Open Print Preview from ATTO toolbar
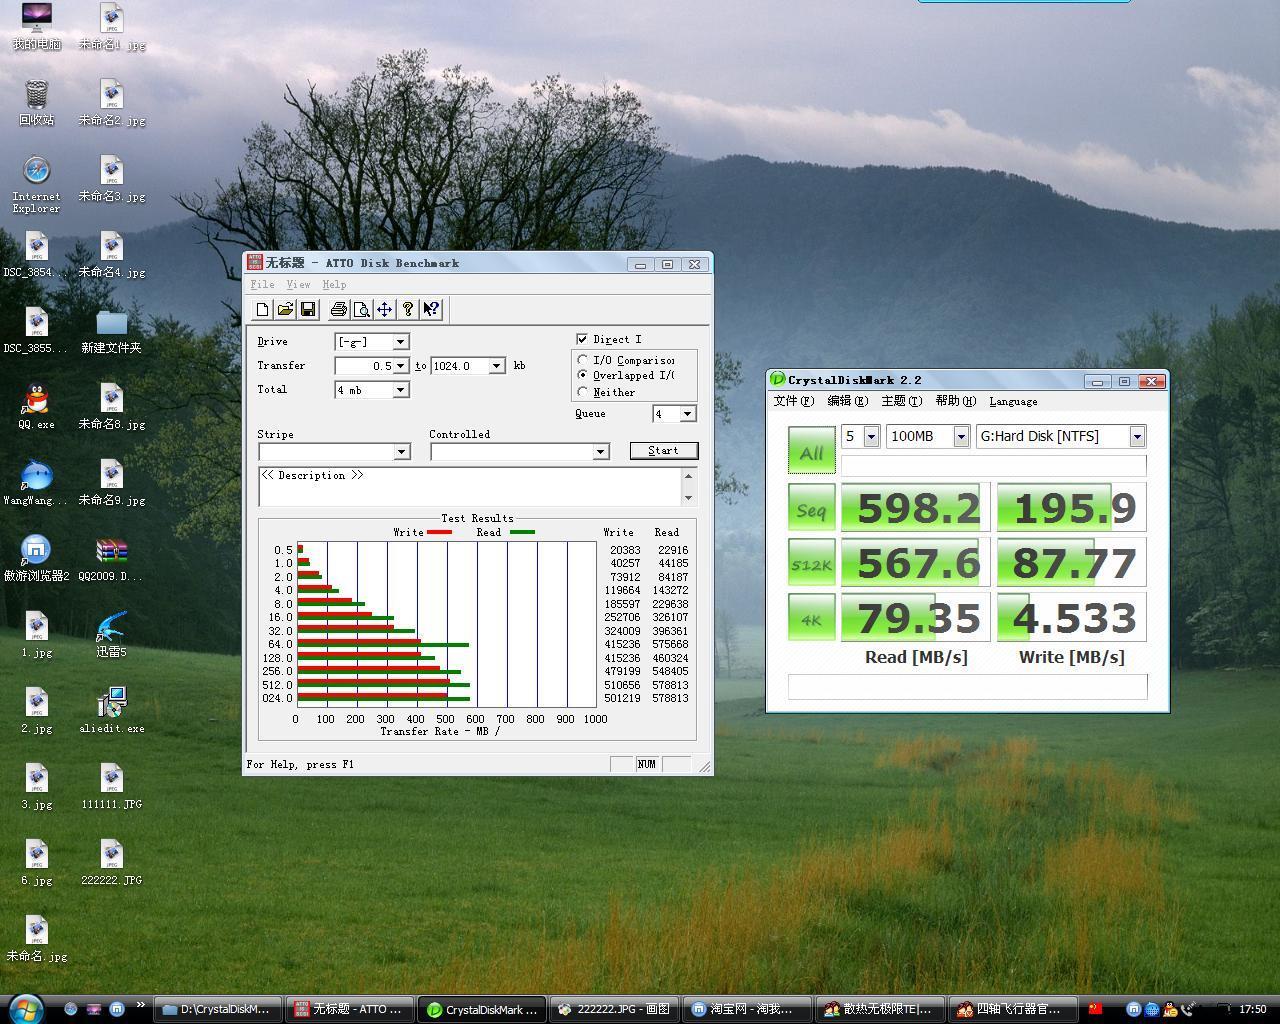The width and height of the screenshot is (1280, 1024). coord(361,310)
